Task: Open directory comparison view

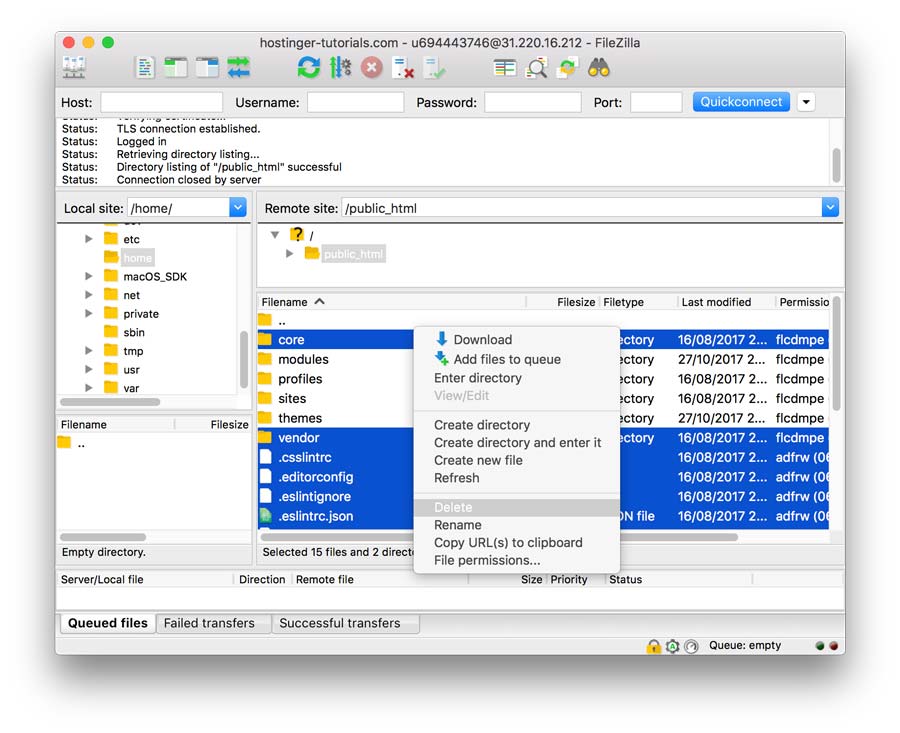Action: [x=507, y=66]
